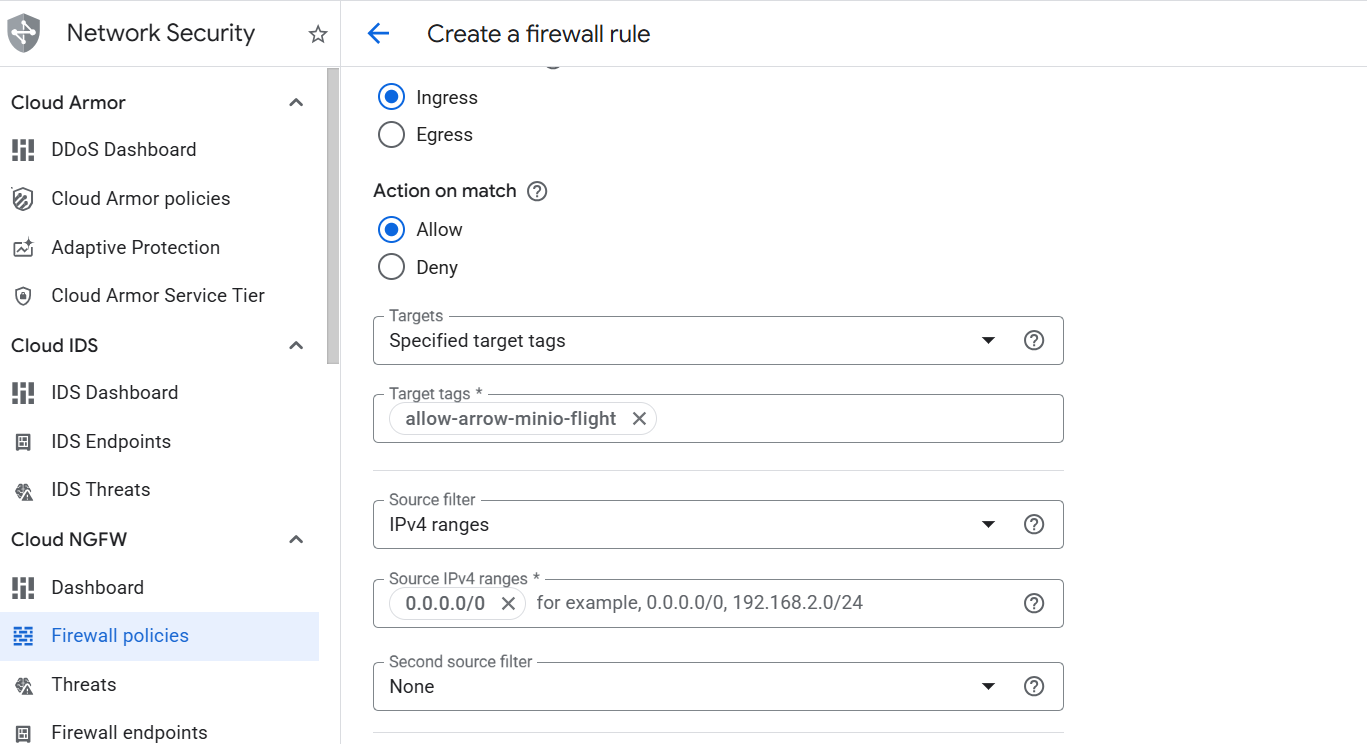Remove the allow-arrow-minio-flight target tag

point(639,419)
